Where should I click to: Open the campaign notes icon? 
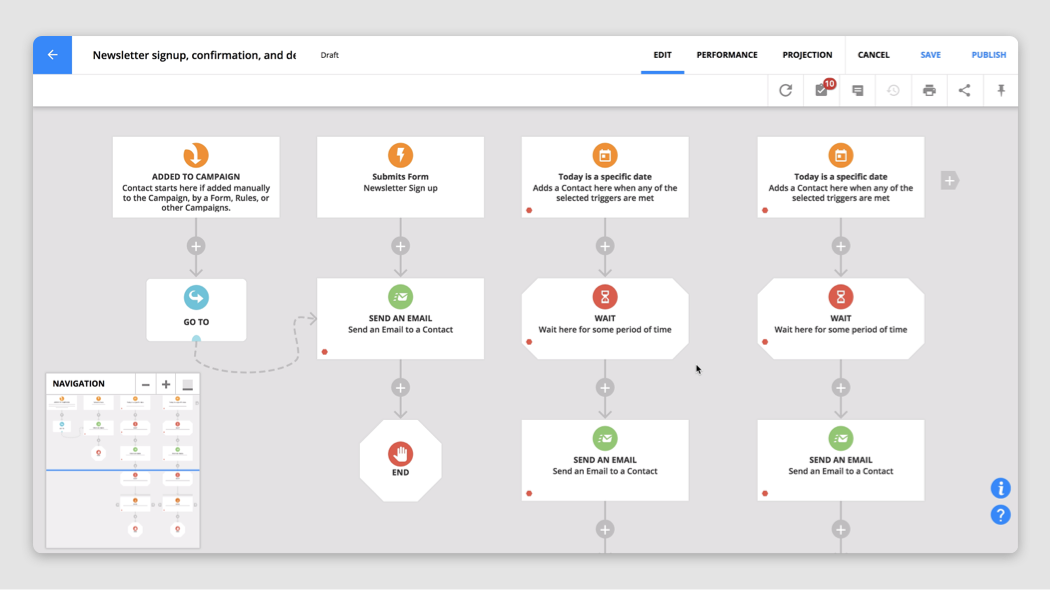click(857, 90)
